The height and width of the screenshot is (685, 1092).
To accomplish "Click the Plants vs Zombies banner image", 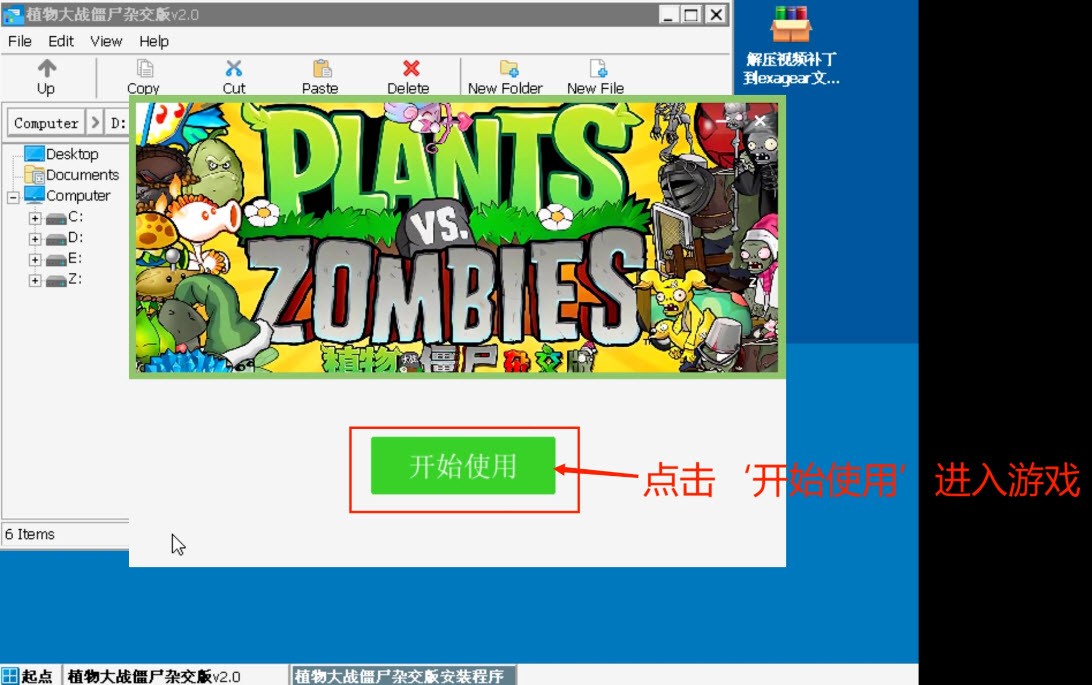I will point(457,237).
